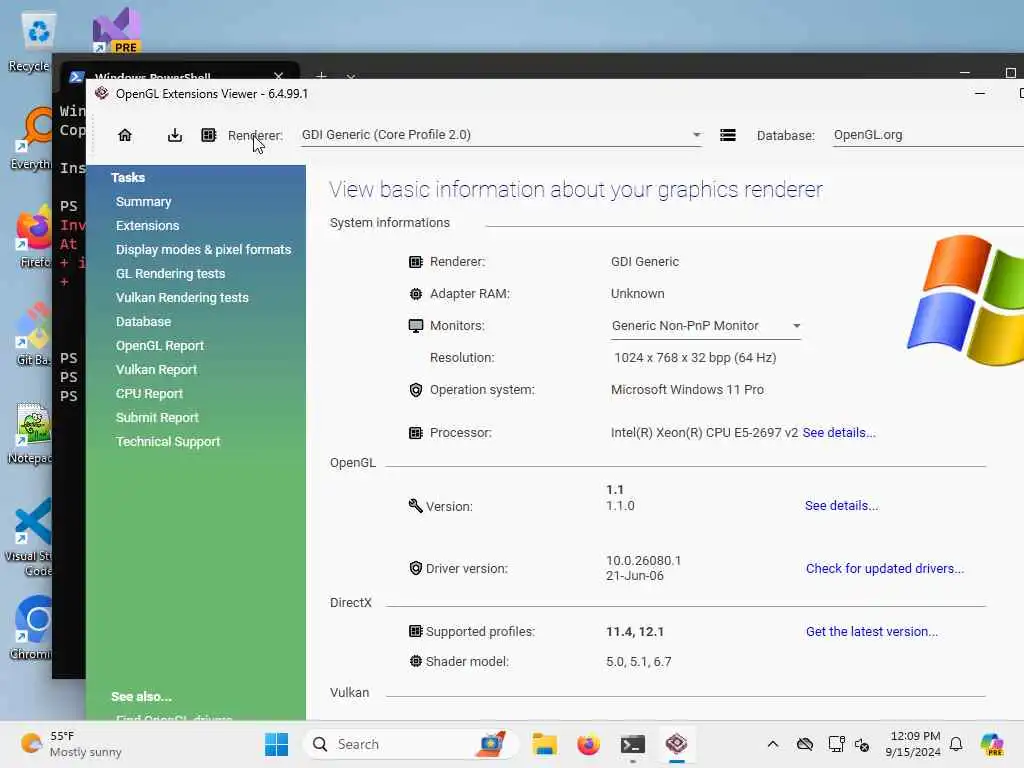Open Visual Studio Preview desktop shortcut
1024x768 pixels.
pyautogui.click(x=116, y=29)
